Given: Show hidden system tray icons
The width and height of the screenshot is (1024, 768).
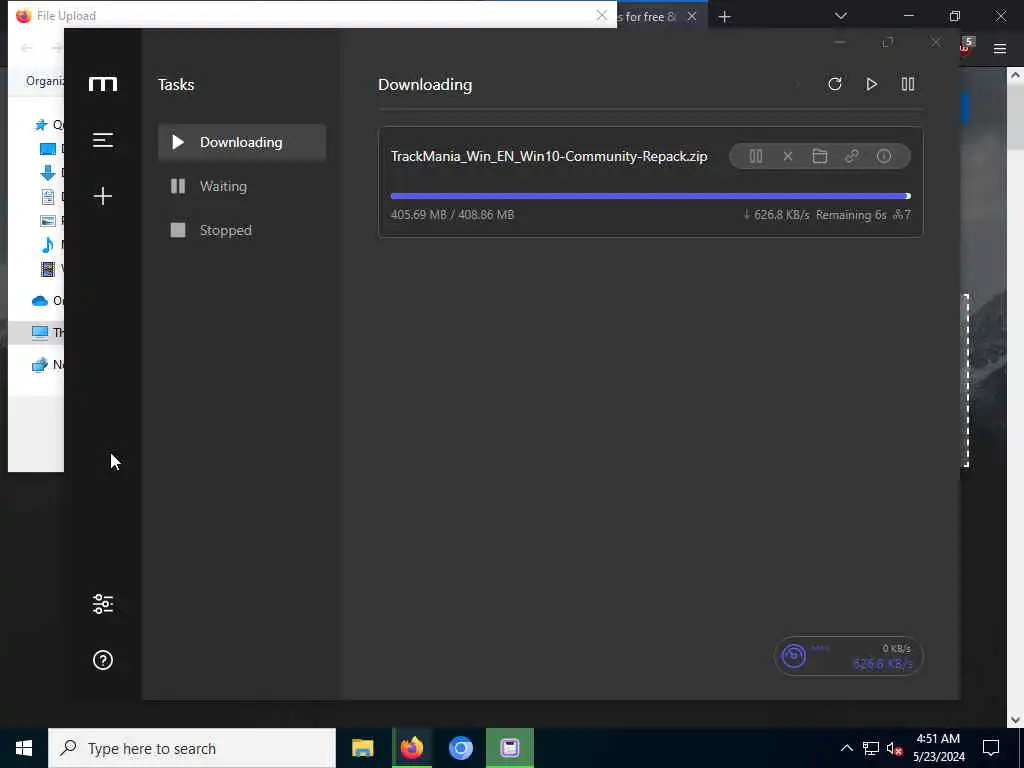Looking at the screenshot, I should pyautogui.click(x=846, y=748).
